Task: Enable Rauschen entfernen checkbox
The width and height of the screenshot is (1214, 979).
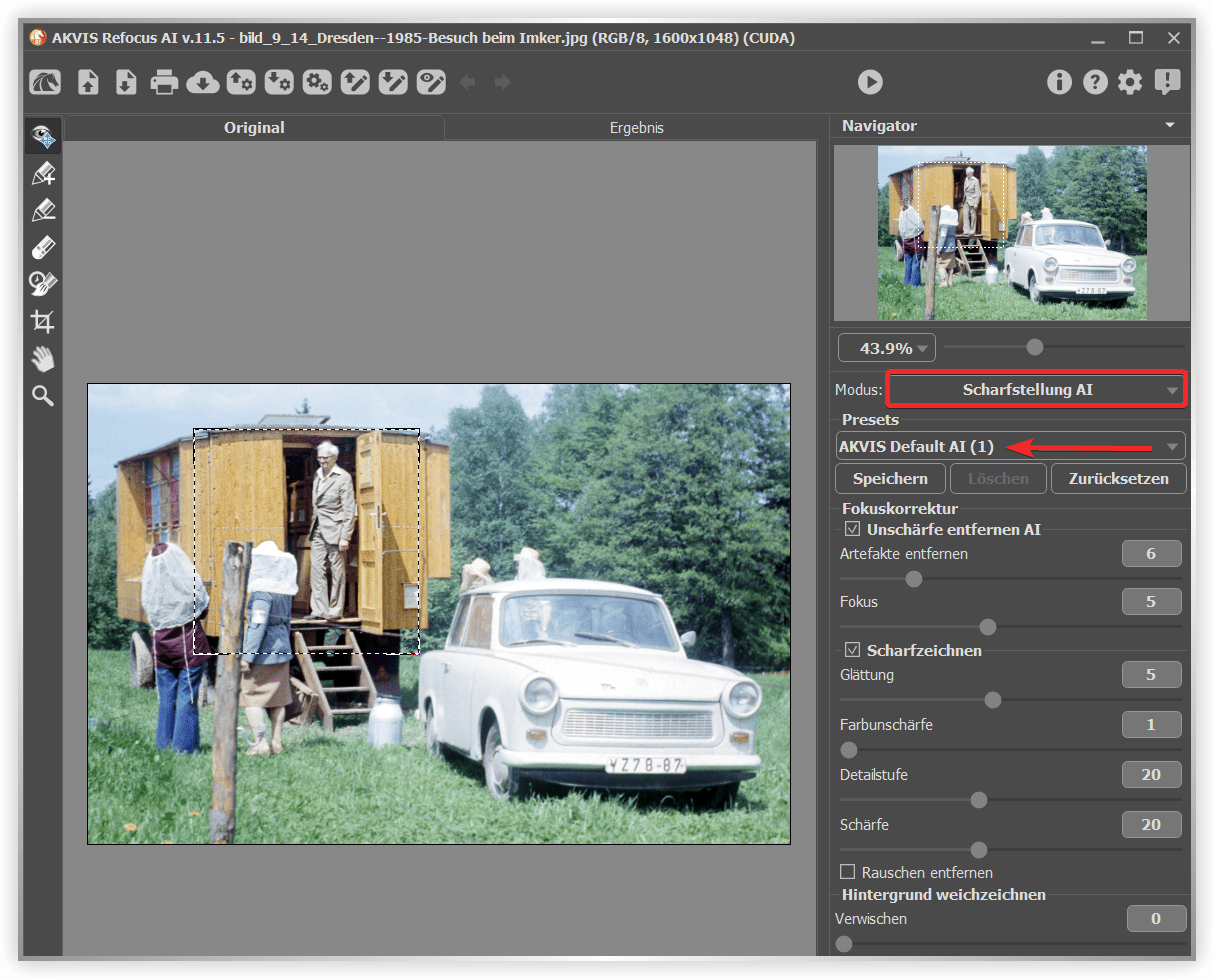Action: point(848,872)
